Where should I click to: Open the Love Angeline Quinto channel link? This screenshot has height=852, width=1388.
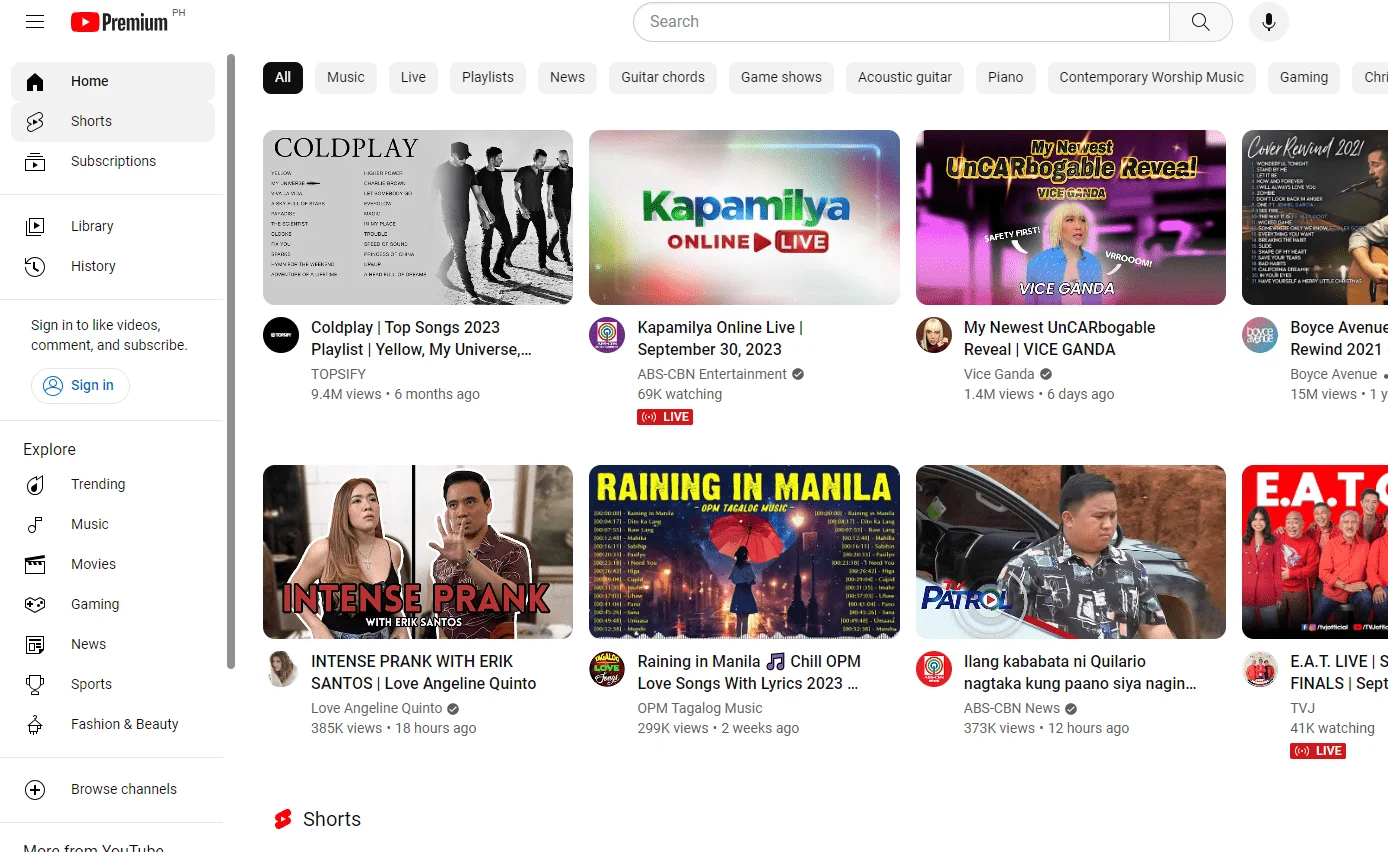click(x=376, y=708)
